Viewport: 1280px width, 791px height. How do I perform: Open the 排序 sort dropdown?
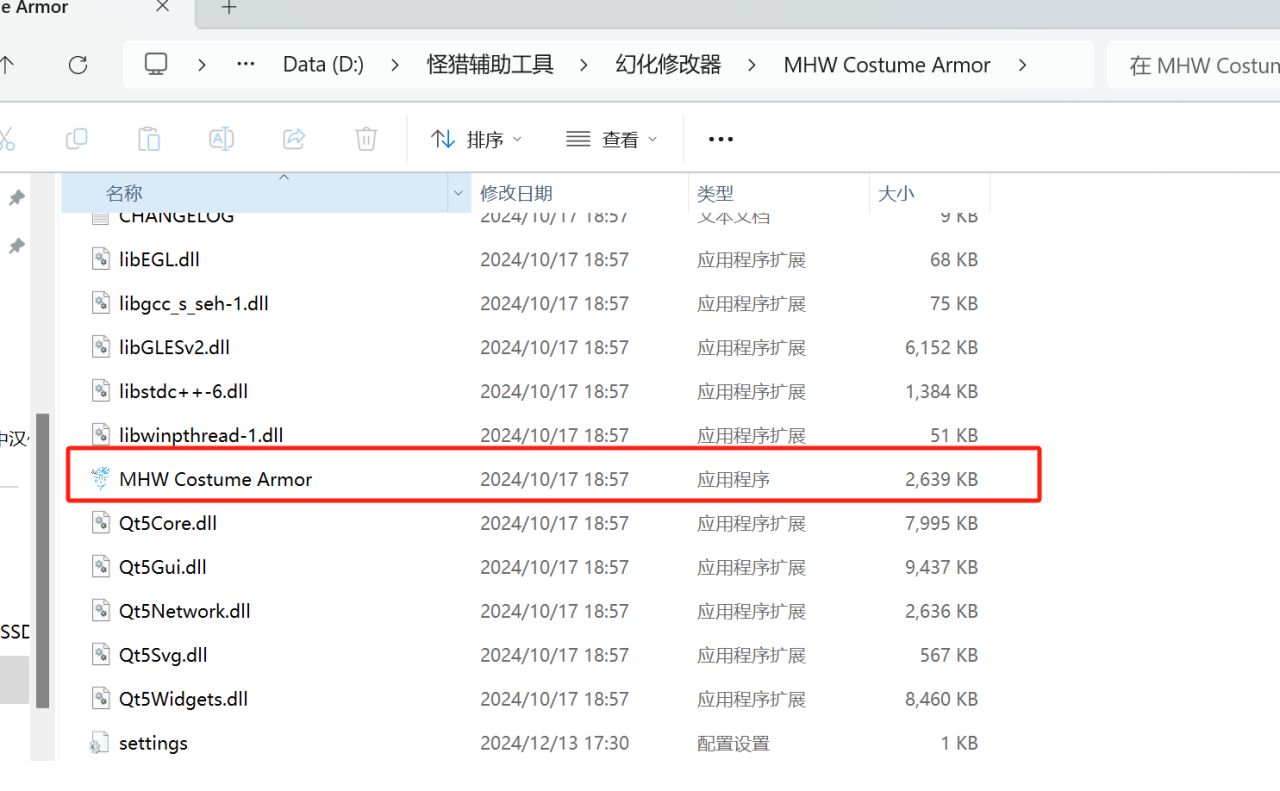pos(476,139)
